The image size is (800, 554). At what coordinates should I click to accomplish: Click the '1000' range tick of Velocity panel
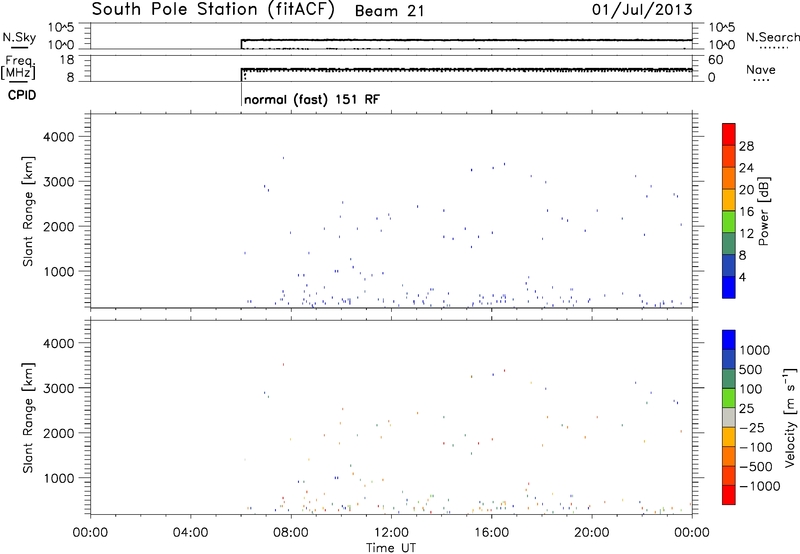coord(59,478)
